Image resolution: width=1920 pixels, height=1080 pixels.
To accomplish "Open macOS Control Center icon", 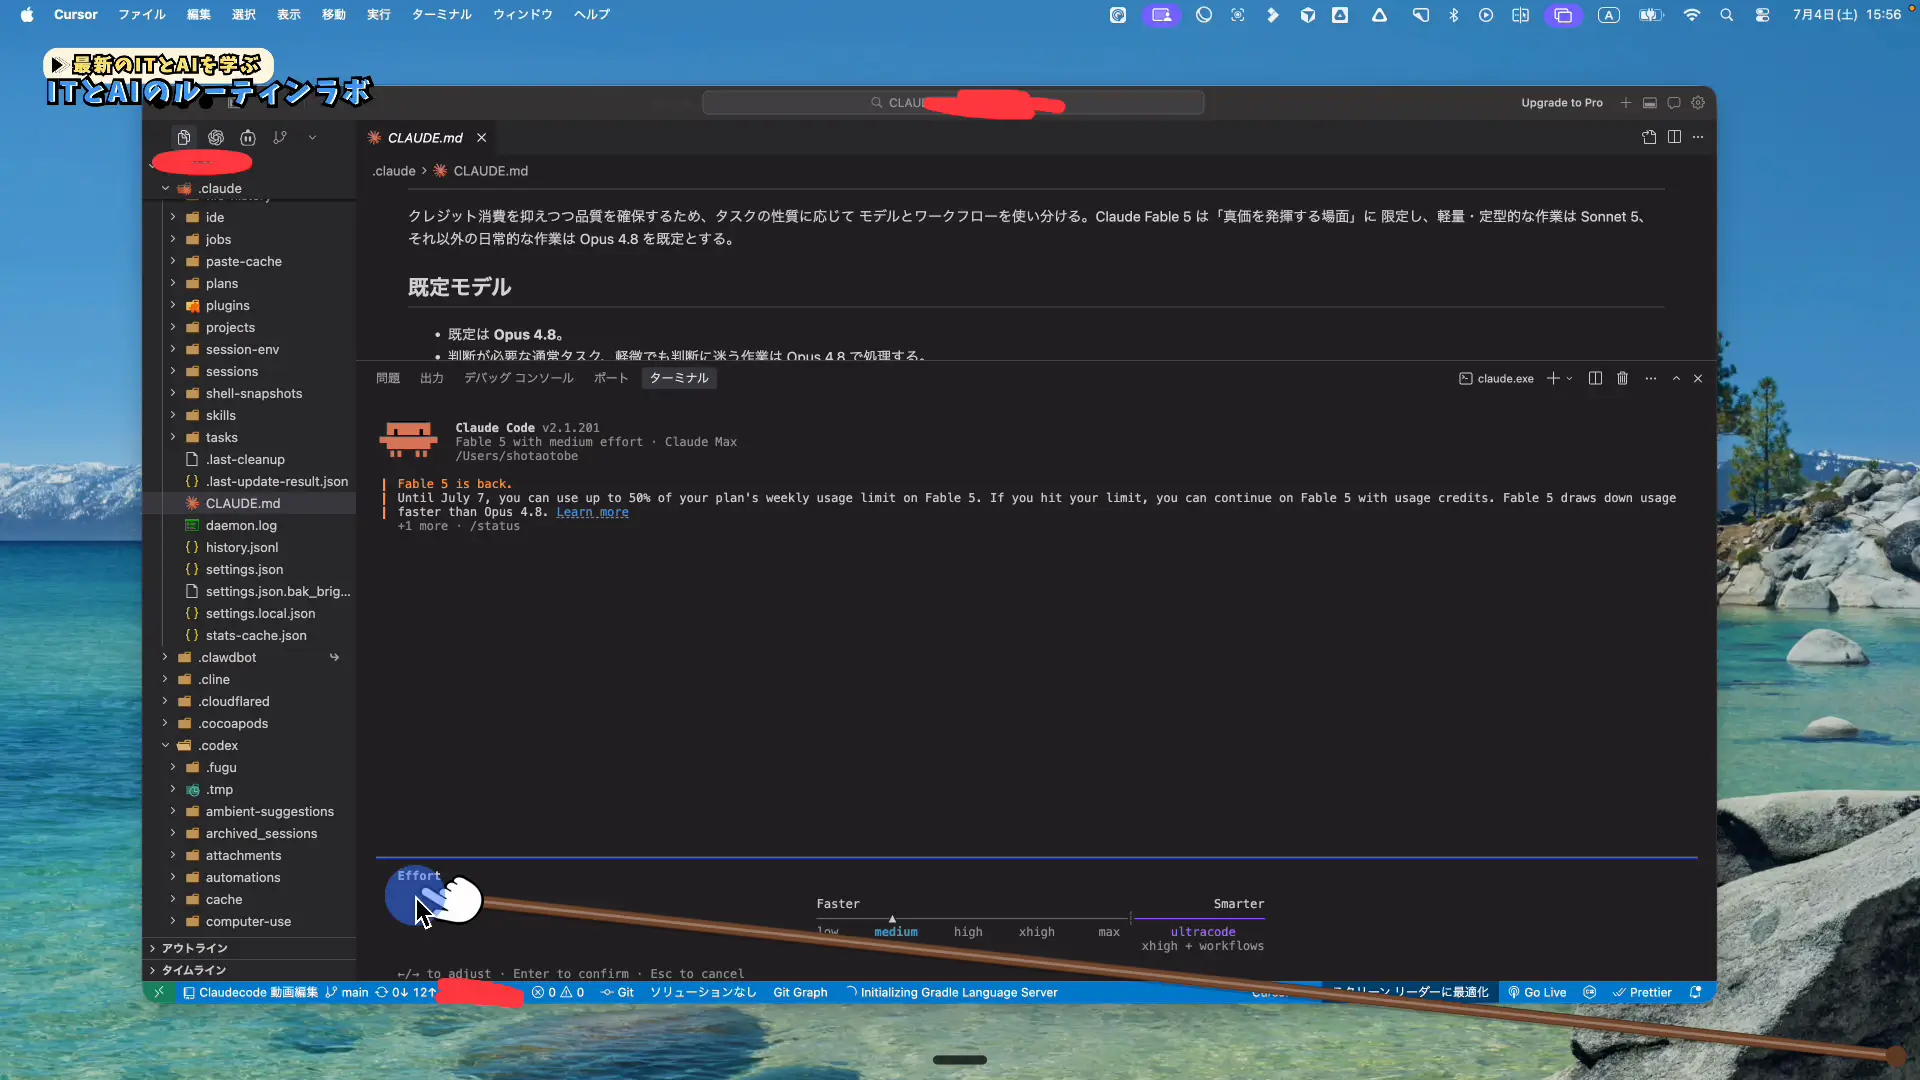I will pos(1762,15).
